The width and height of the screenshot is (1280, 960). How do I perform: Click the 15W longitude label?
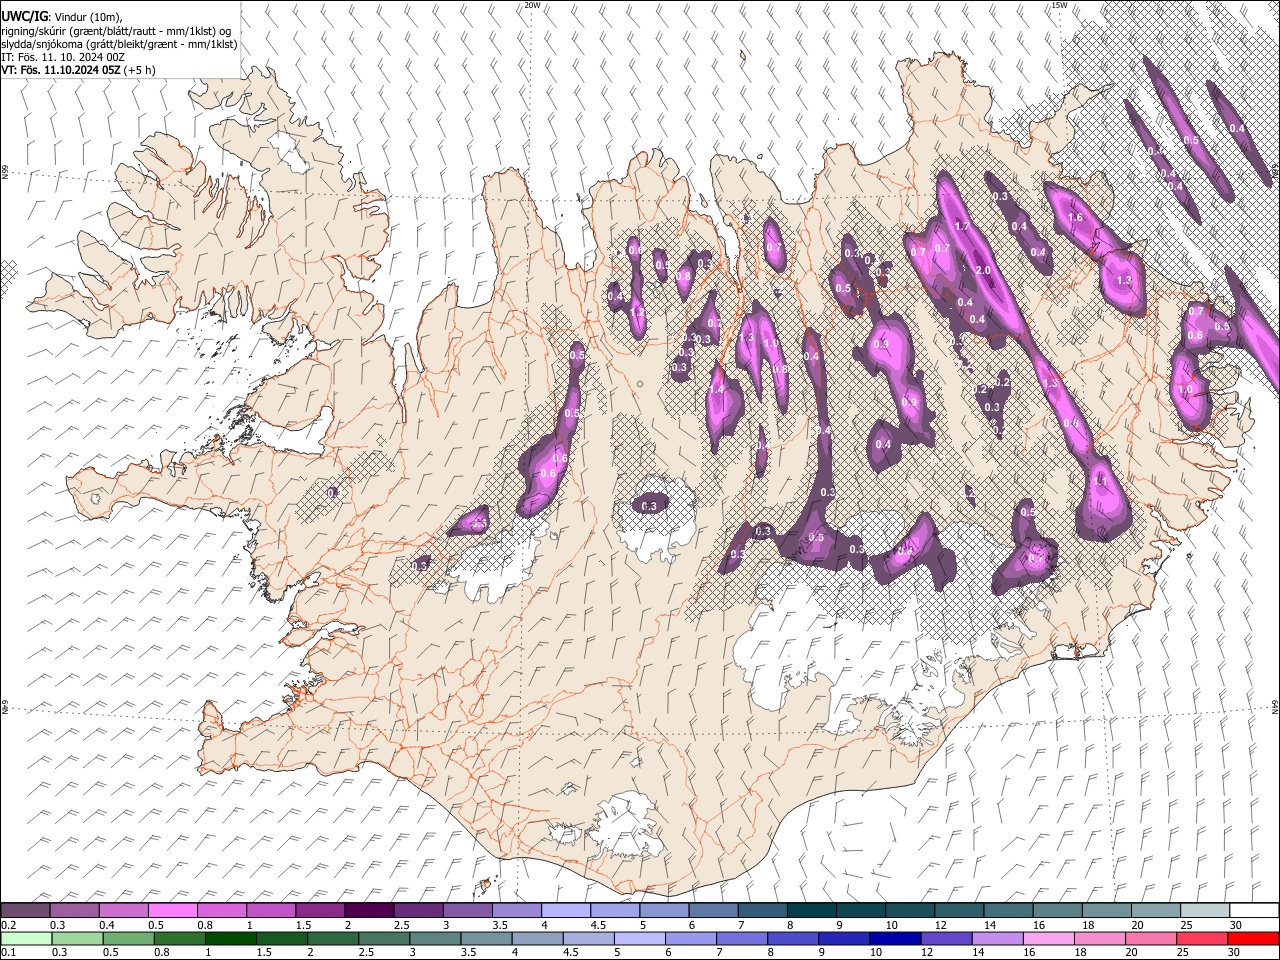(1059, 5)
